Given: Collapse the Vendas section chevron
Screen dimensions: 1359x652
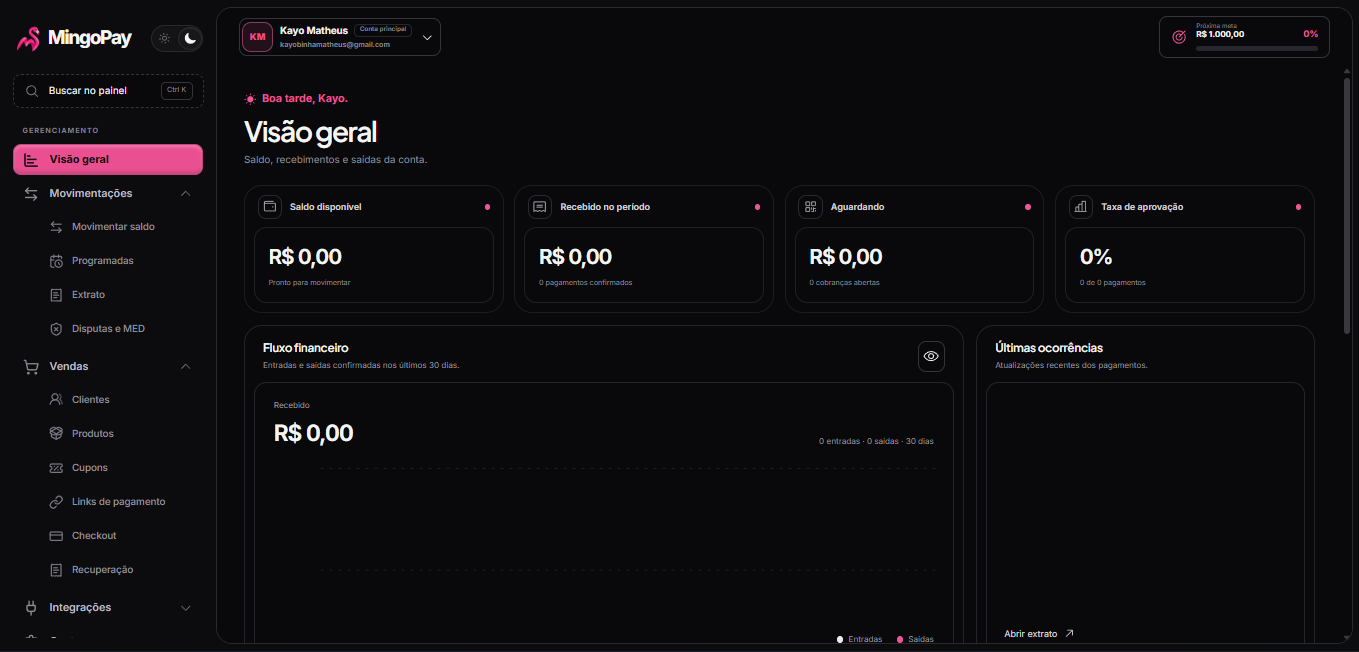Looking at the screenshot, I should click(x=185, y=366).
